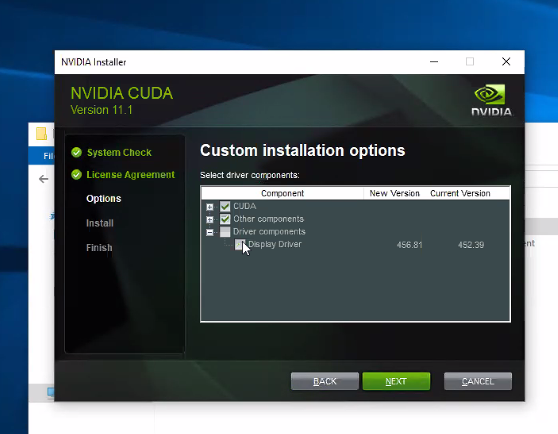
Task: Click System Check green checkmark icon
Action: 77,152
